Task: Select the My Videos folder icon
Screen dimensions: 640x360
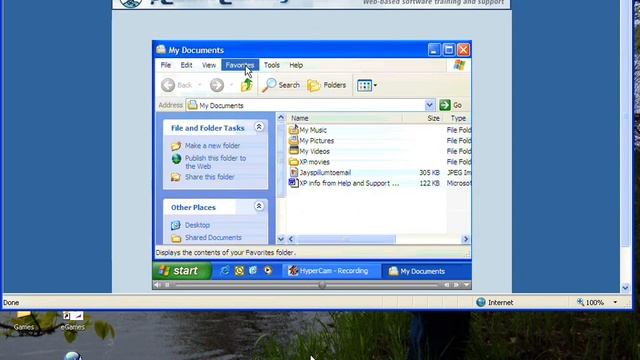Action: 293,151
